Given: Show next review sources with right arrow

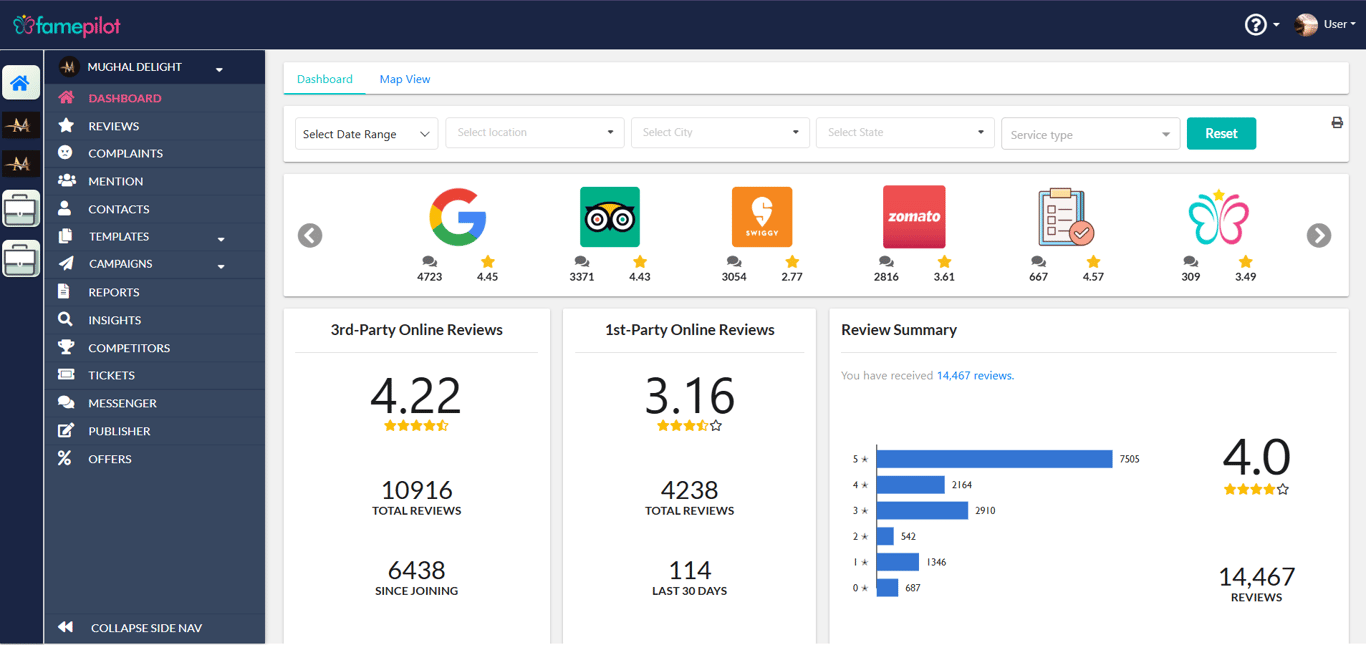Looking at the screenshot, I should pos(1319,235).
